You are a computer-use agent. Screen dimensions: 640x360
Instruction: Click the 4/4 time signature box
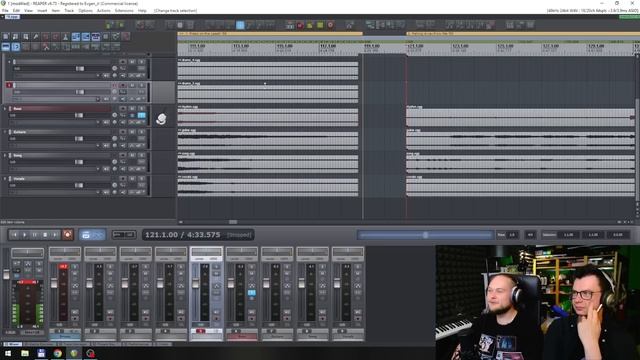(x=530, y=235)
